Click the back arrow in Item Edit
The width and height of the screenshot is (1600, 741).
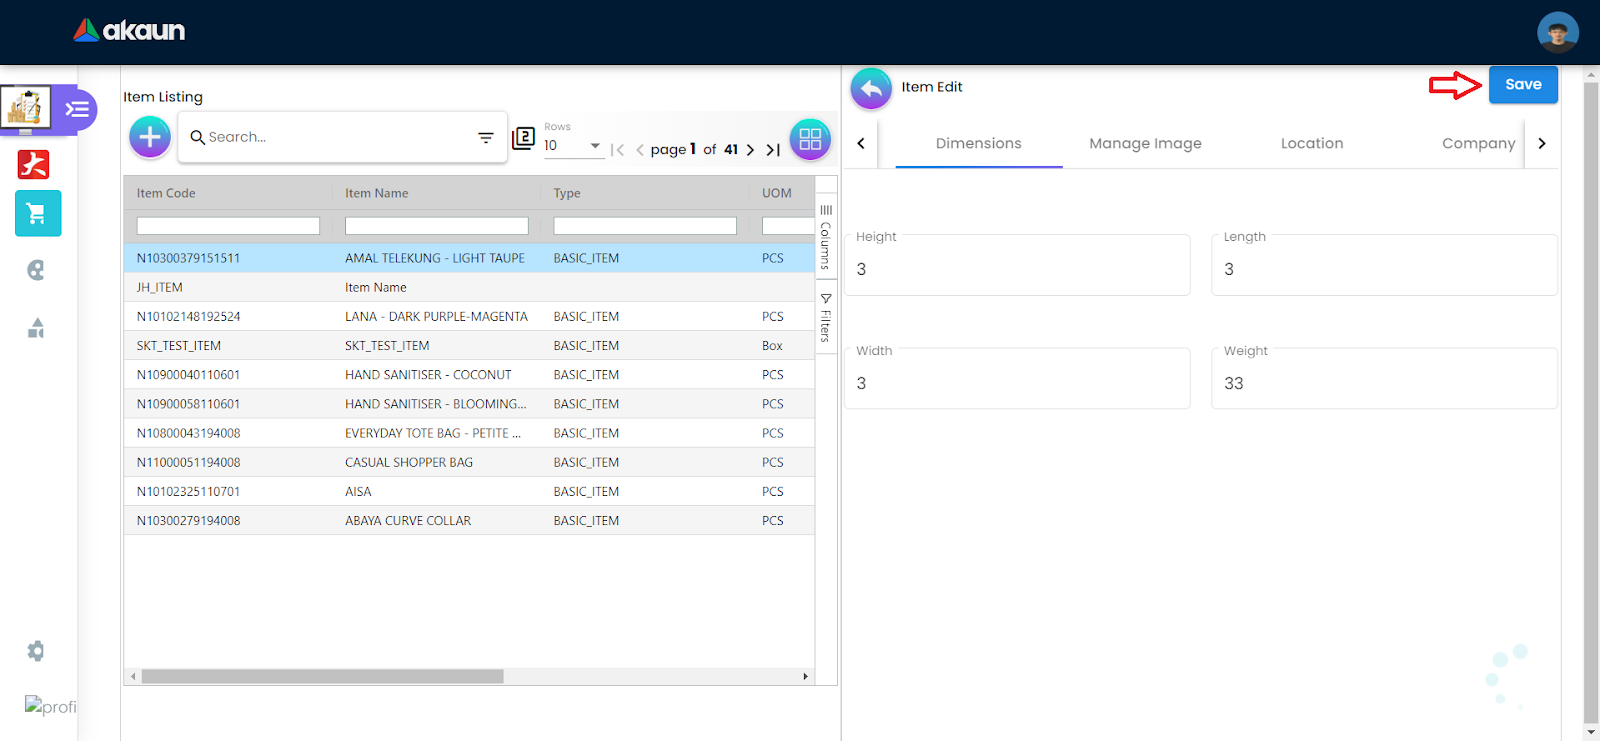(871, 89)
